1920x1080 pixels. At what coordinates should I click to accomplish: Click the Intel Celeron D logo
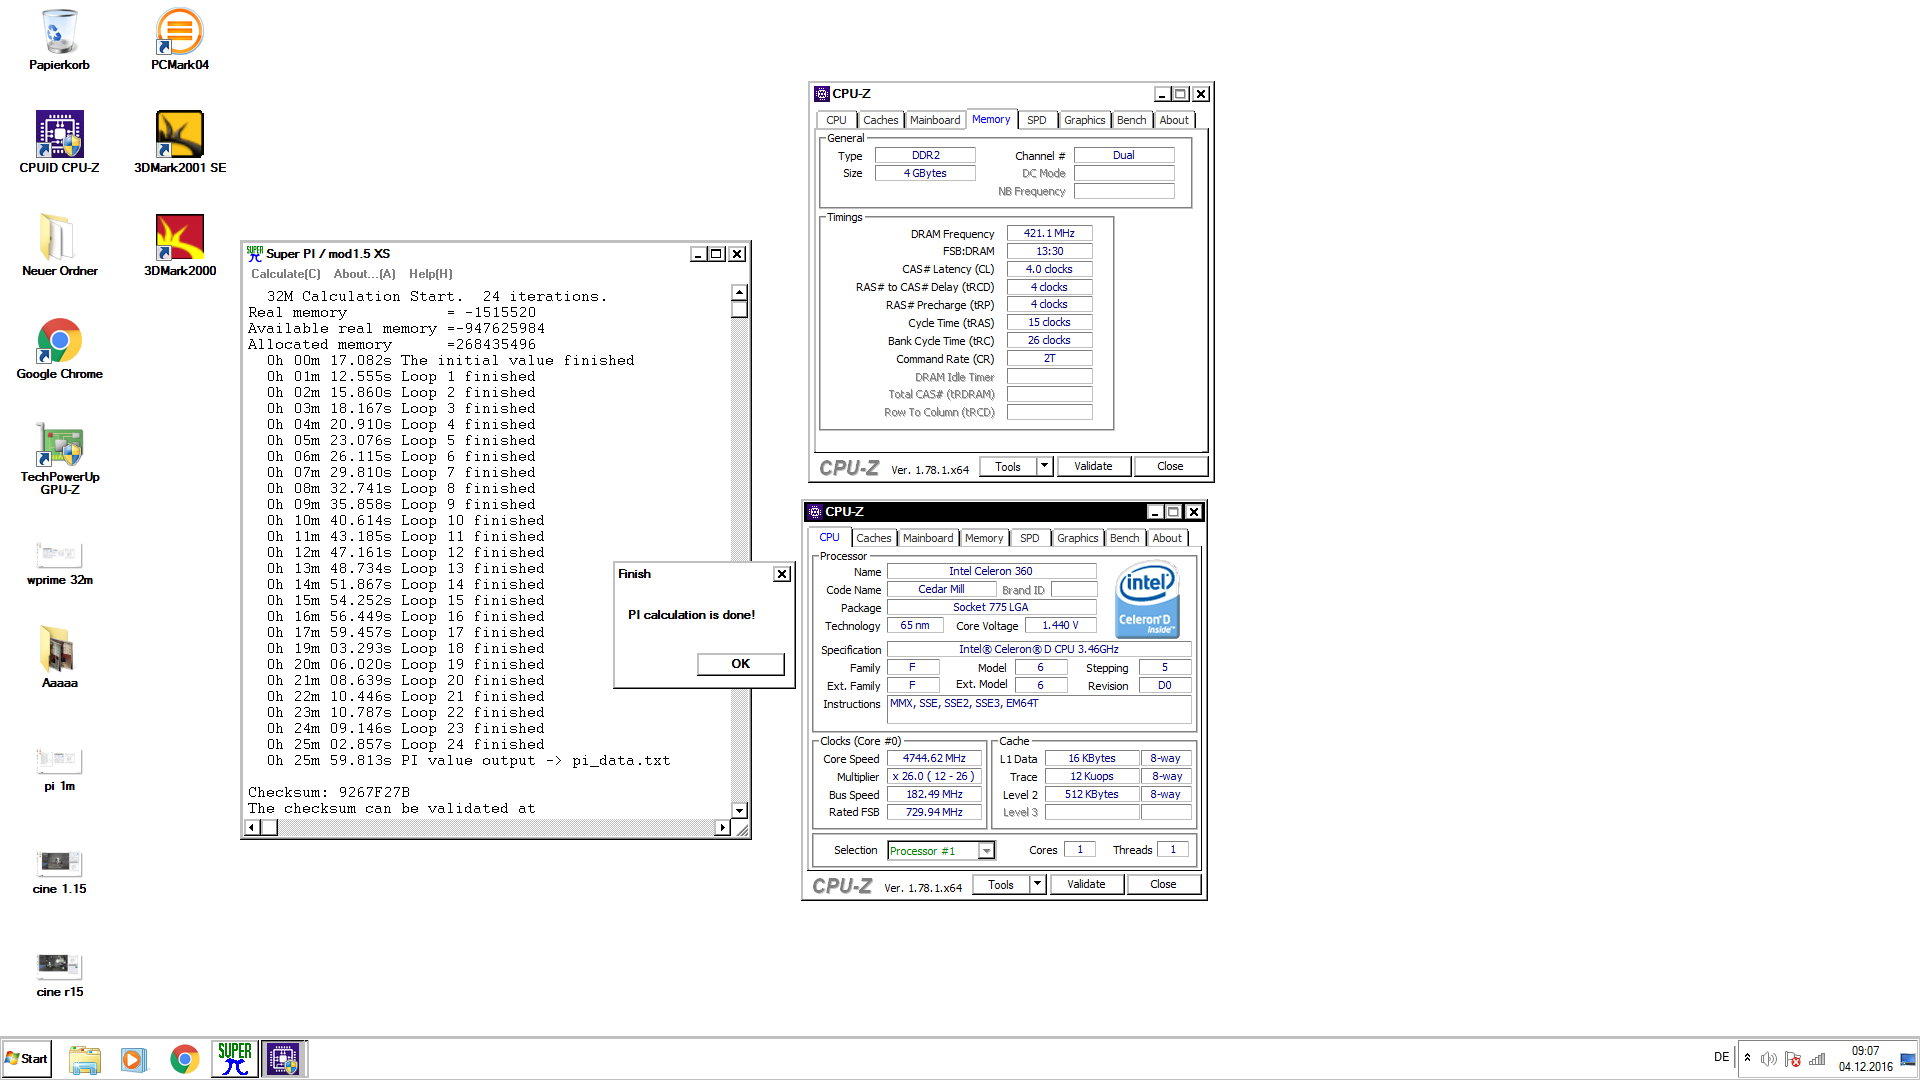1147,598
